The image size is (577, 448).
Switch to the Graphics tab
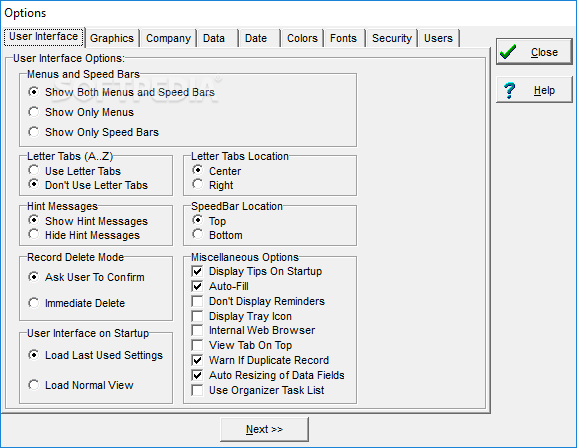pos(112,38)
